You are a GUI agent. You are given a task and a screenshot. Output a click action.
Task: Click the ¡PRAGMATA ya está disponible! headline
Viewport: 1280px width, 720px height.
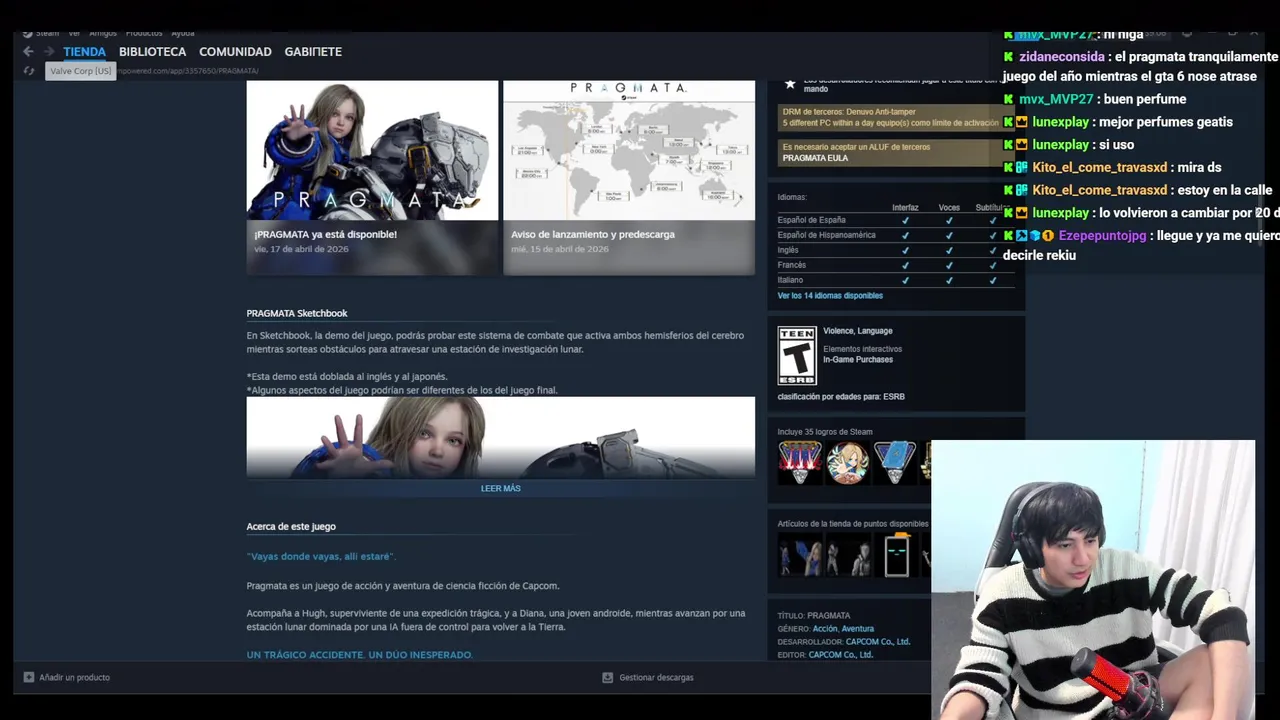click(x=325, y=234)
